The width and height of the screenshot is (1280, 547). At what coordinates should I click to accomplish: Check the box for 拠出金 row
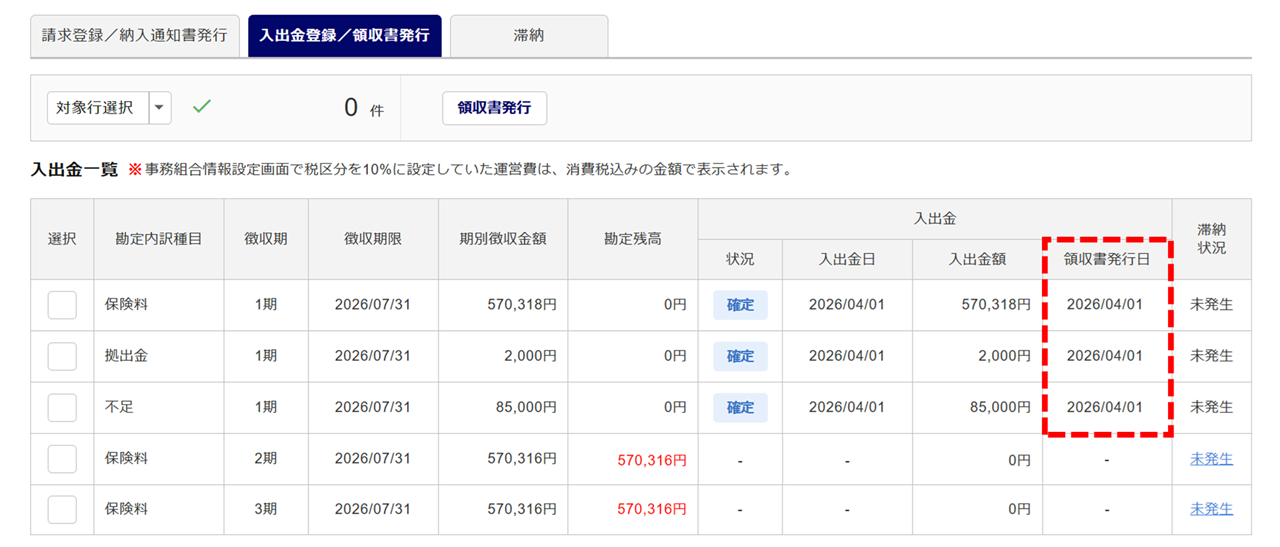tap(62, 356)
